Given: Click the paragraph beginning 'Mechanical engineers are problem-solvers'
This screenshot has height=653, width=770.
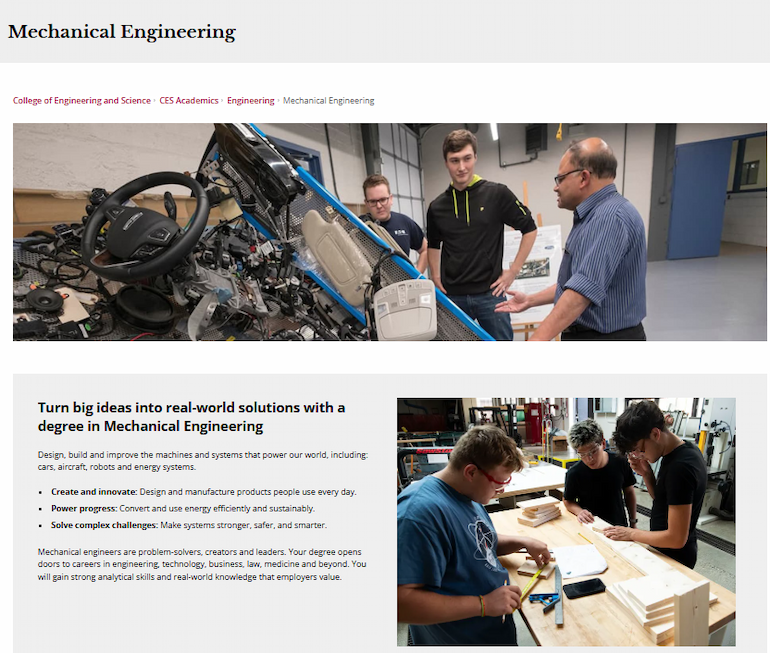Looking at the screenshot, I should click(202, 564).
